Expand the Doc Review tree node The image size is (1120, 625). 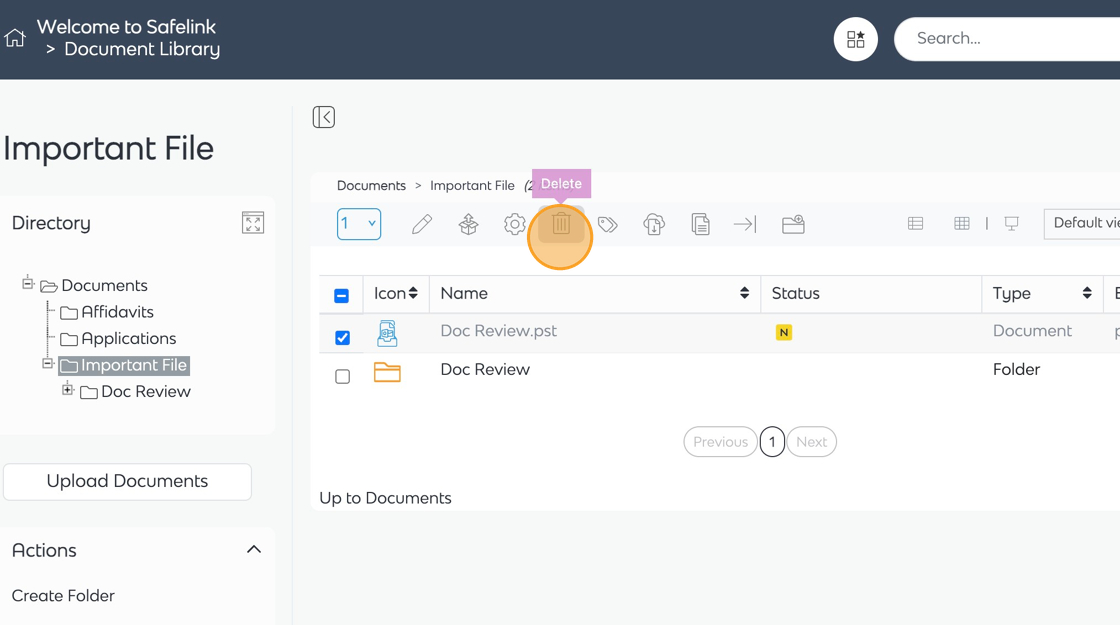pos(68,389)
